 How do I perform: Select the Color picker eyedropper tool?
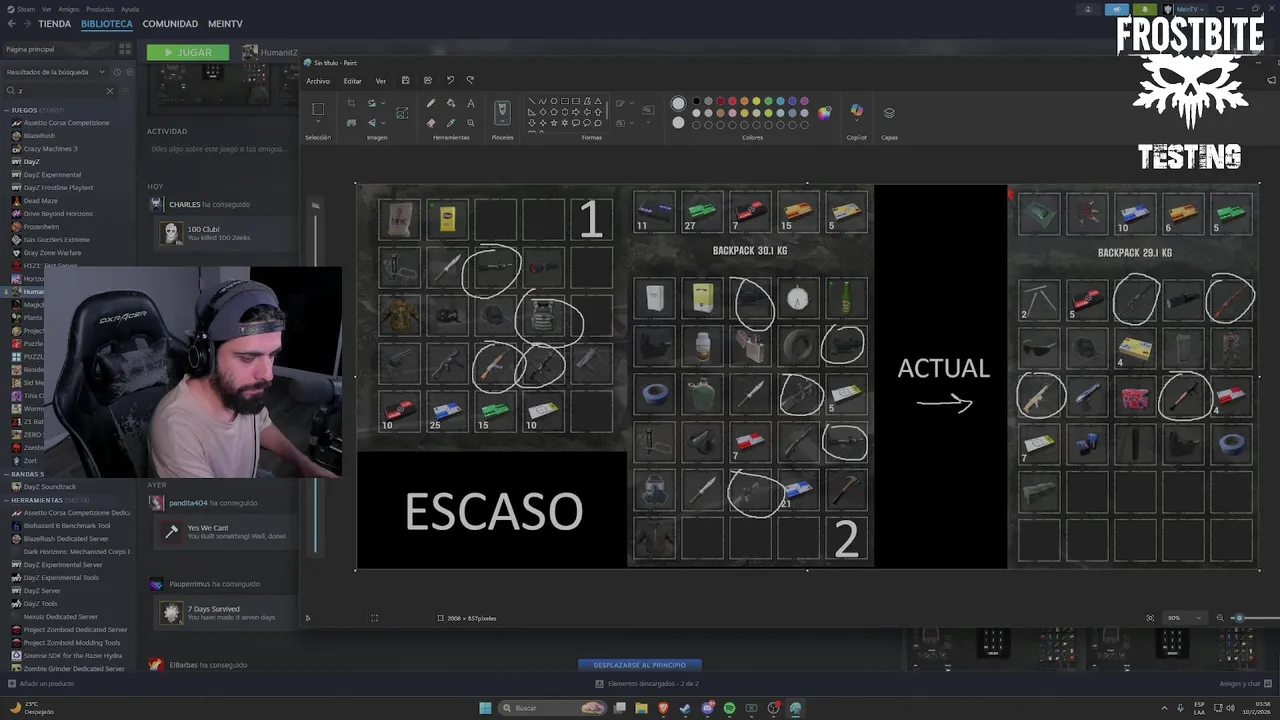click(x=451, y=123)
